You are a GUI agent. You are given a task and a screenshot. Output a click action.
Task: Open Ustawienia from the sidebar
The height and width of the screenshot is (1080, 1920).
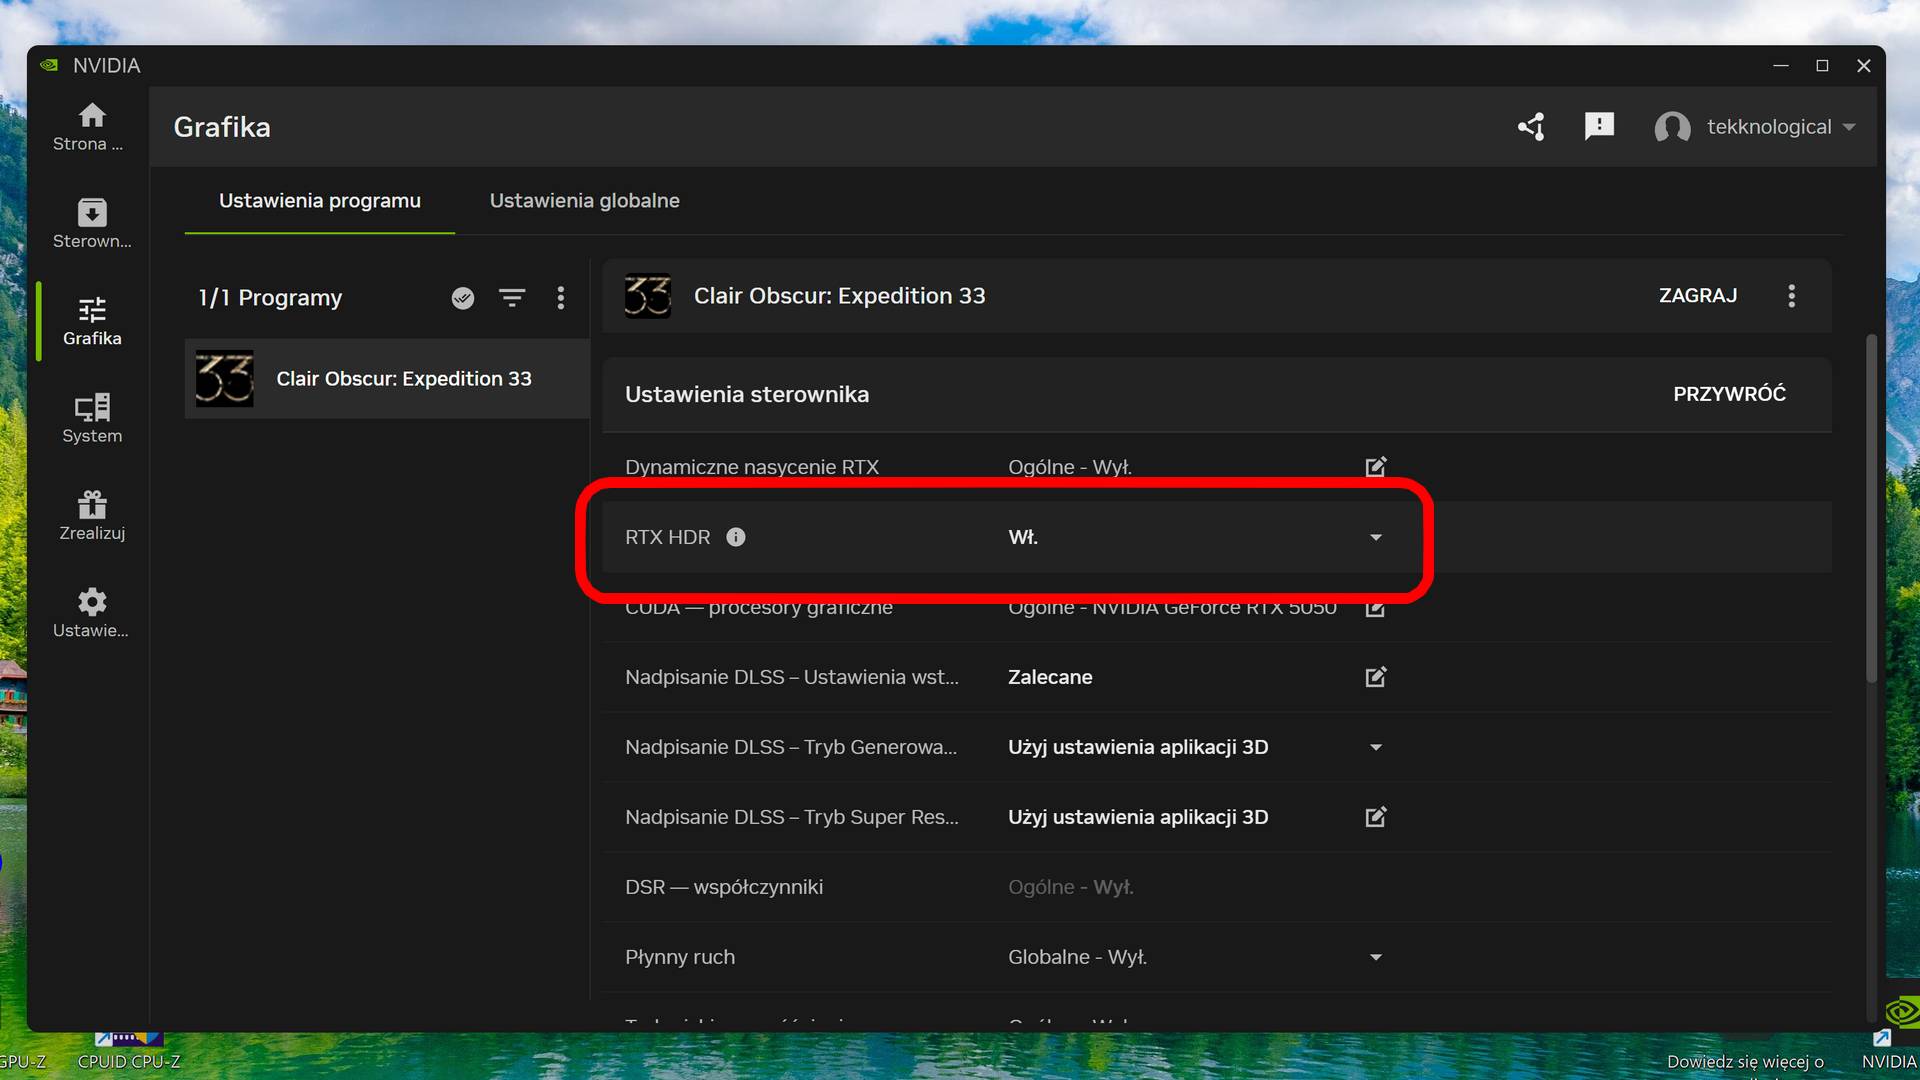[x=91, y=612]
